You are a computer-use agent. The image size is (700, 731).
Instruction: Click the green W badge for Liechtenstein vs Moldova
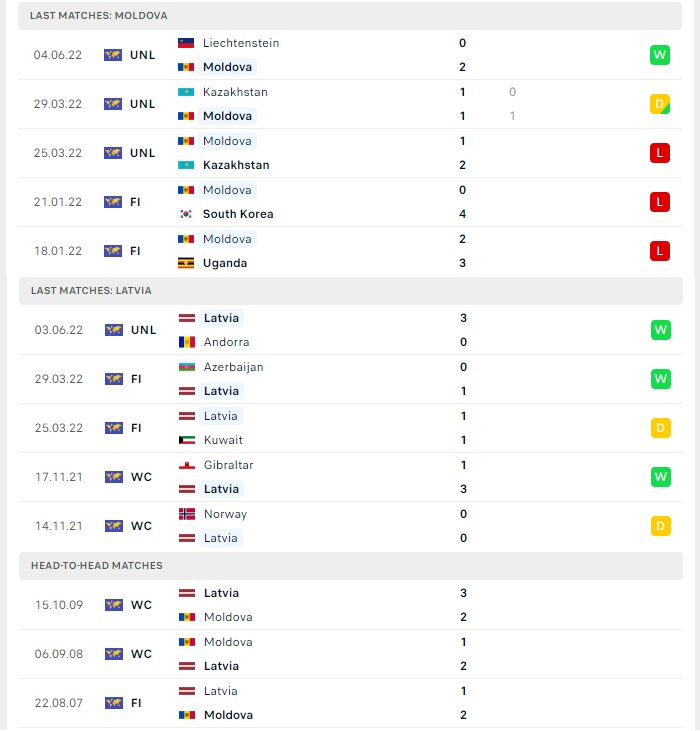659,55
